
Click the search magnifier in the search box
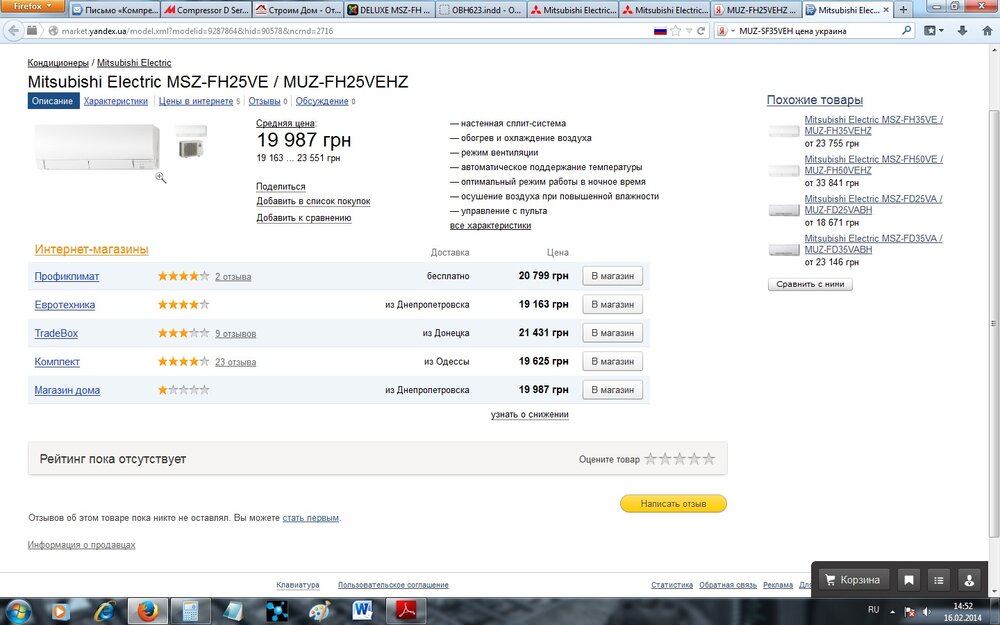point(906,31)
